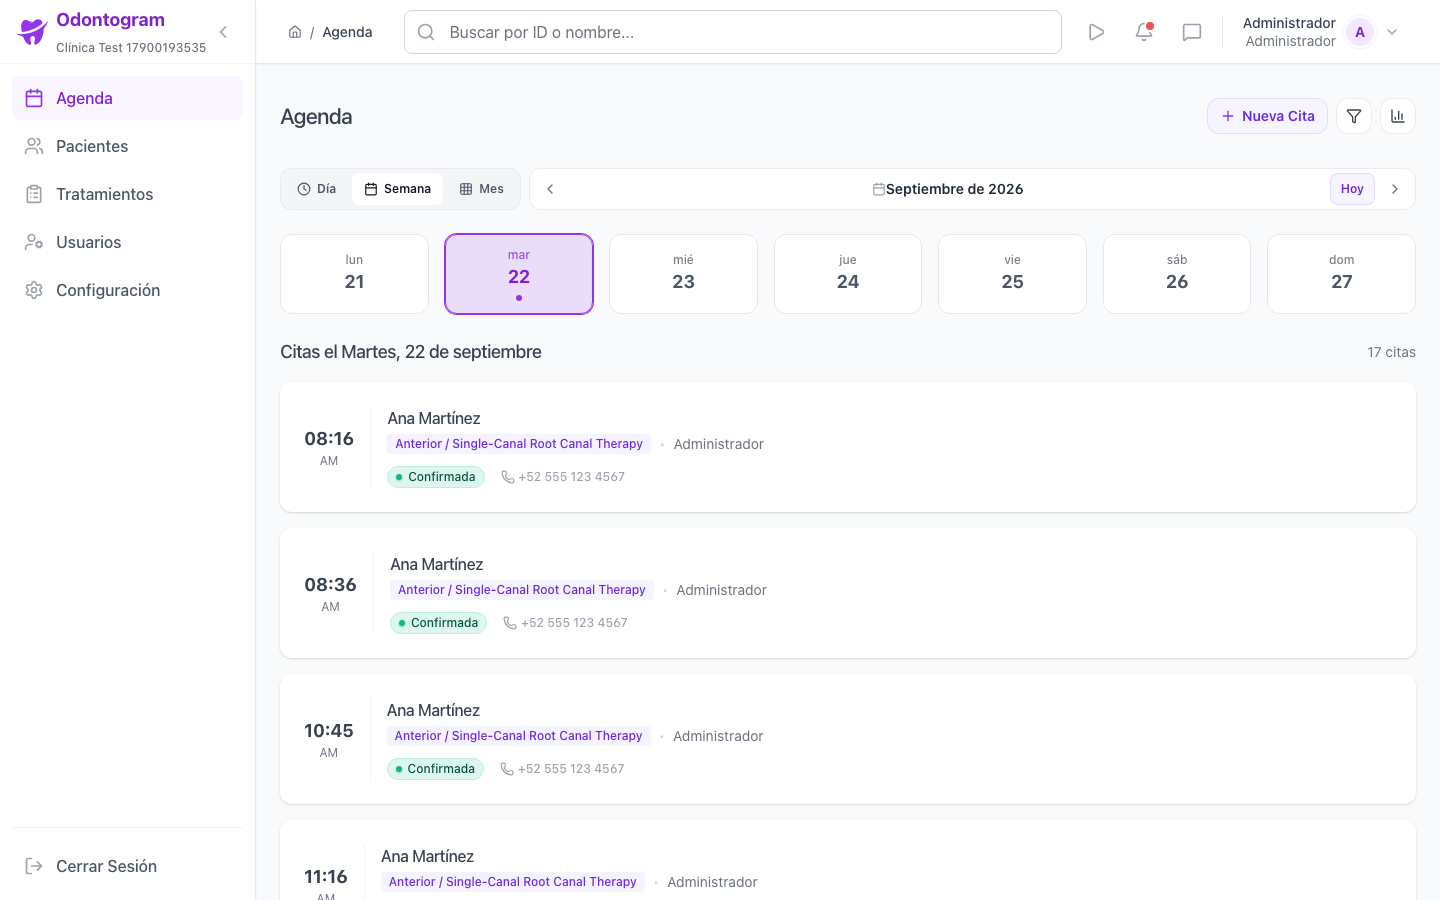Image resolution: width=1440 pixels, height=900 pixels.
Task: Click the Agenda breadcrumb text
Action: [347, 32]
